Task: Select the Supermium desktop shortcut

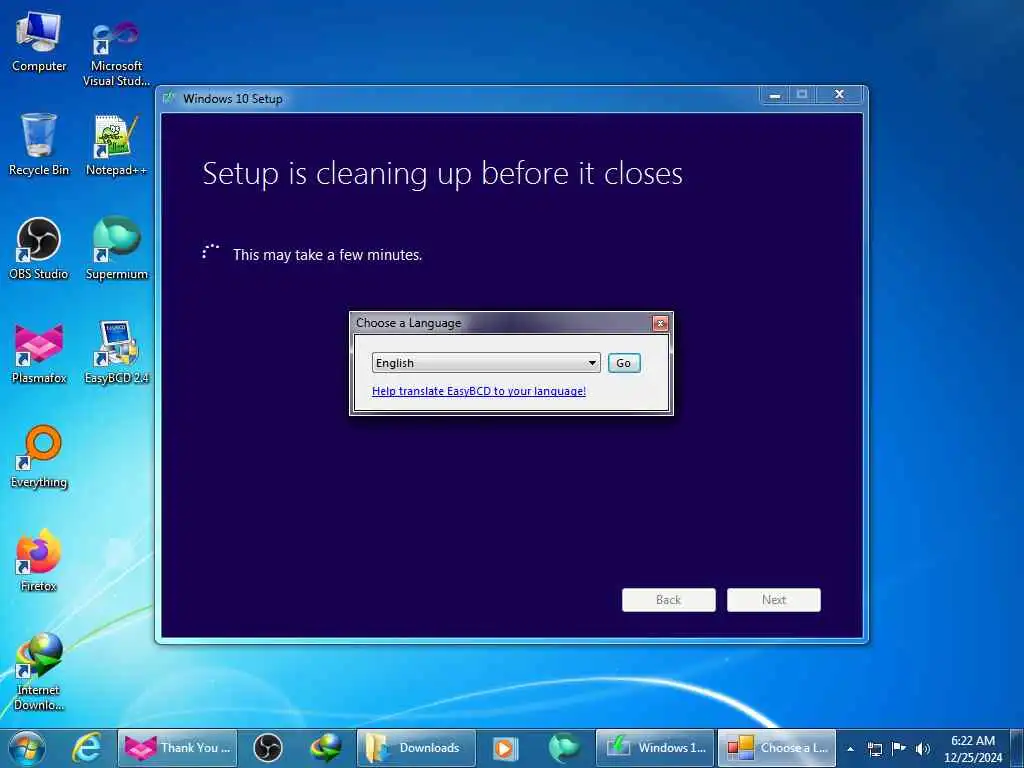Action: pyautogui.click(x=116, y=249)
